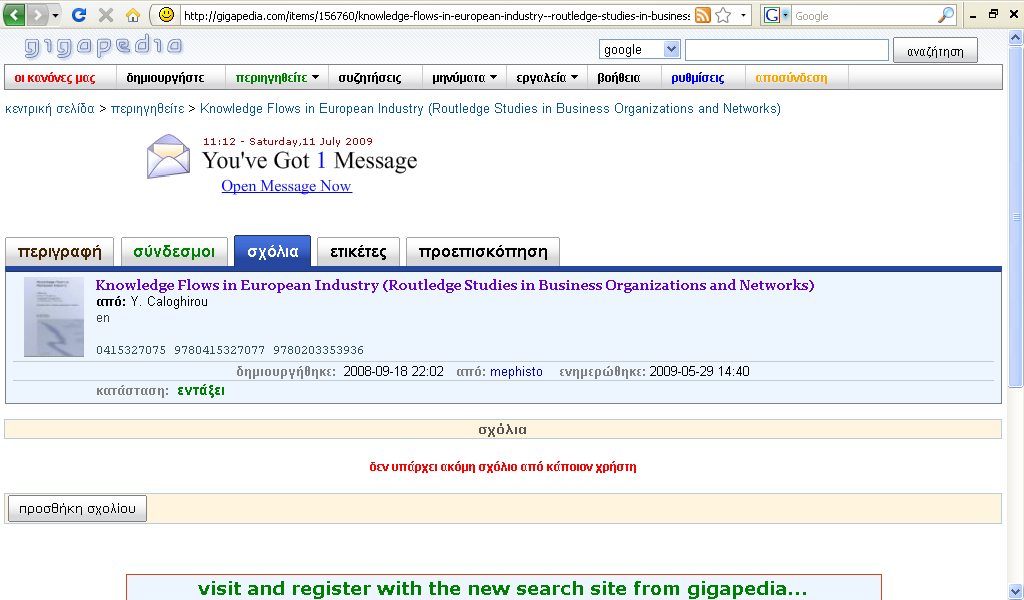This screenshot has height=600, width=1024.
Task: Click the vertical scrollbar thumb
Action: [1016, 217]
